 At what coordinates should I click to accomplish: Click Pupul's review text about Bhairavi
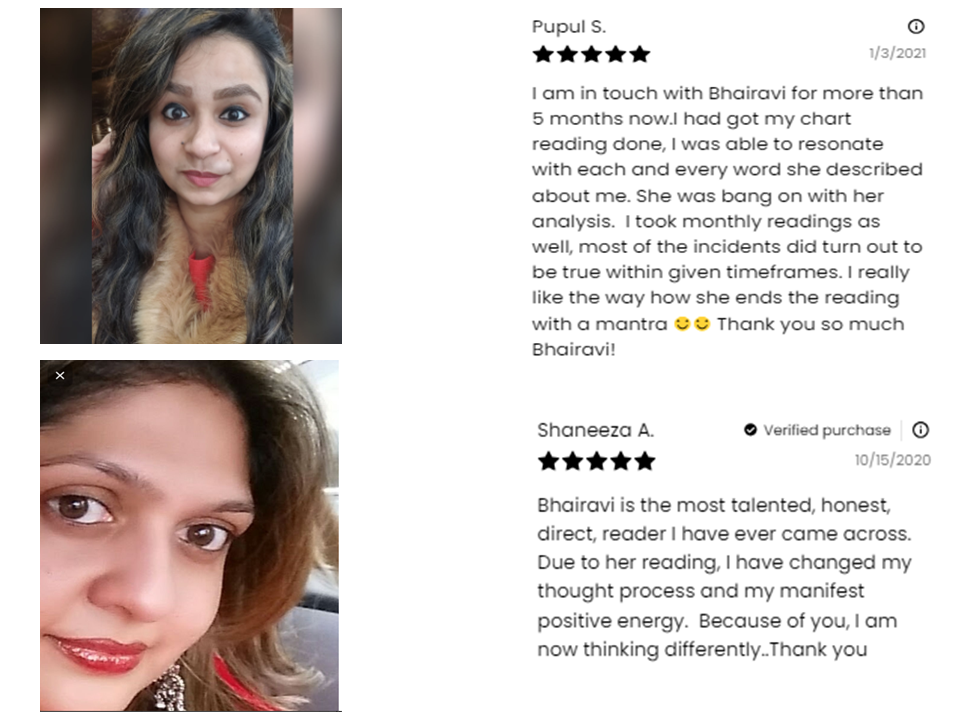point(727,221)
